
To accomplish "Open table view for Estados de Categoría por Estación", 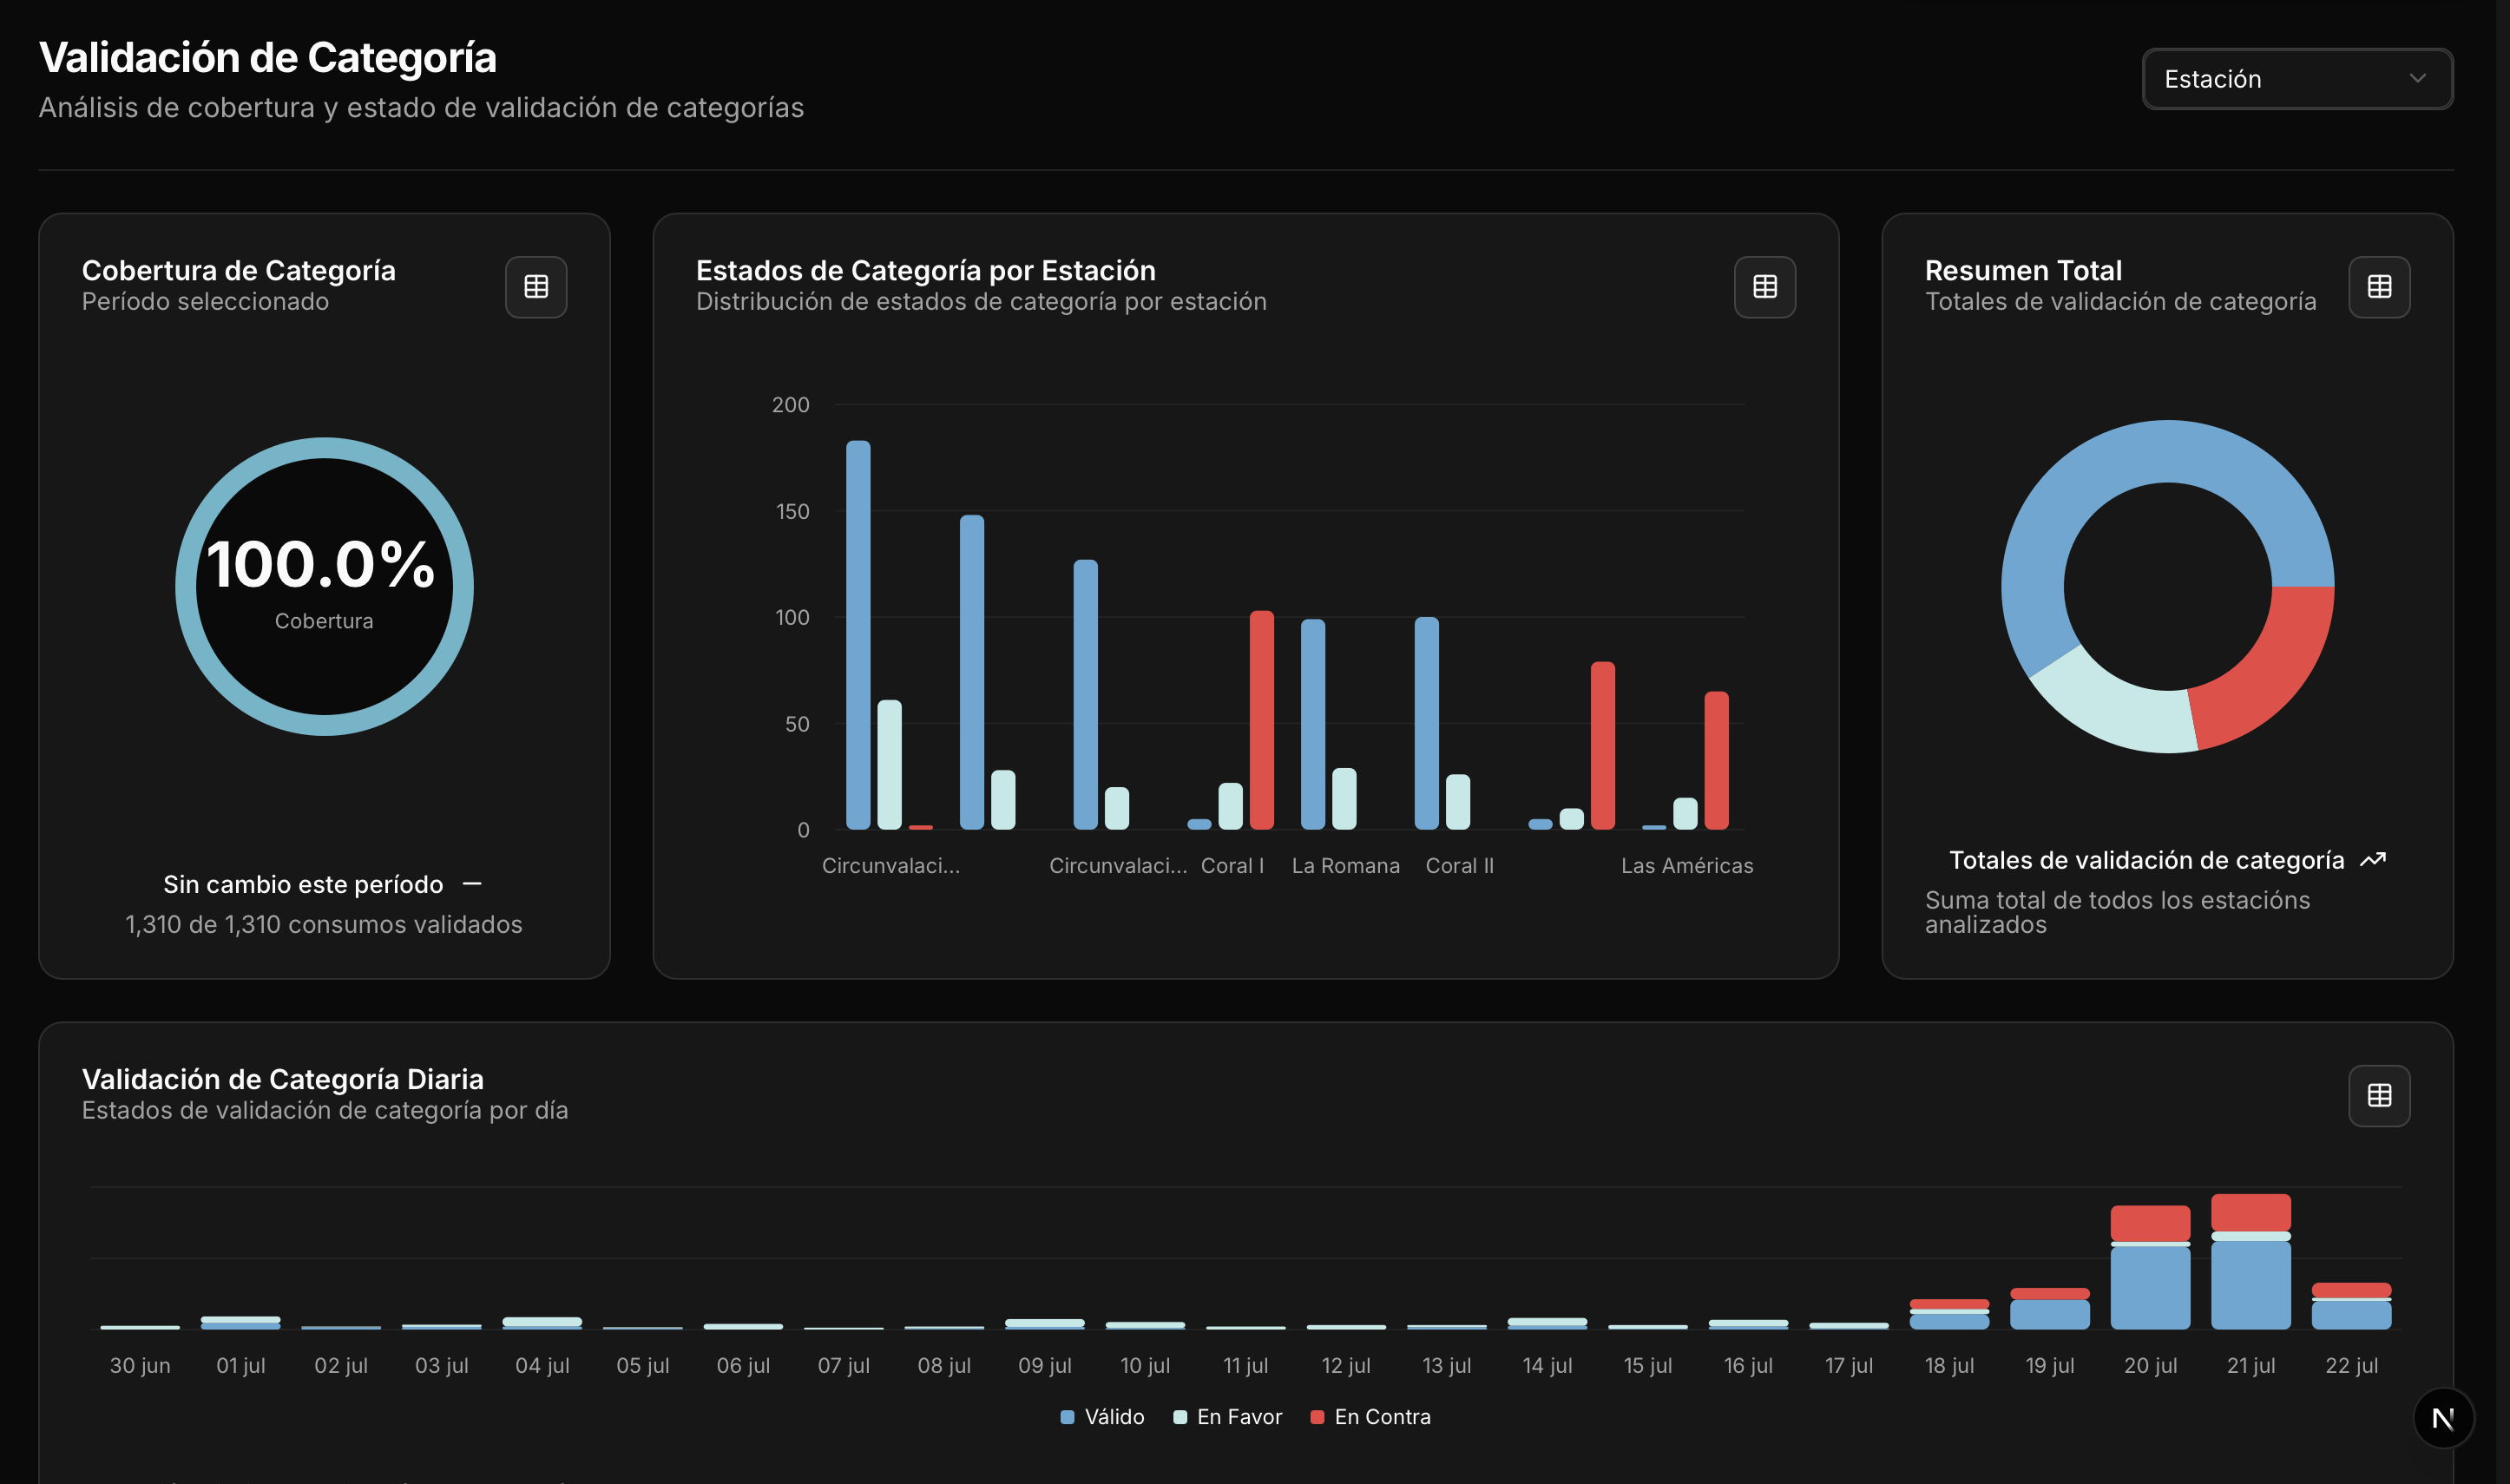I will tap(1764, 287).
